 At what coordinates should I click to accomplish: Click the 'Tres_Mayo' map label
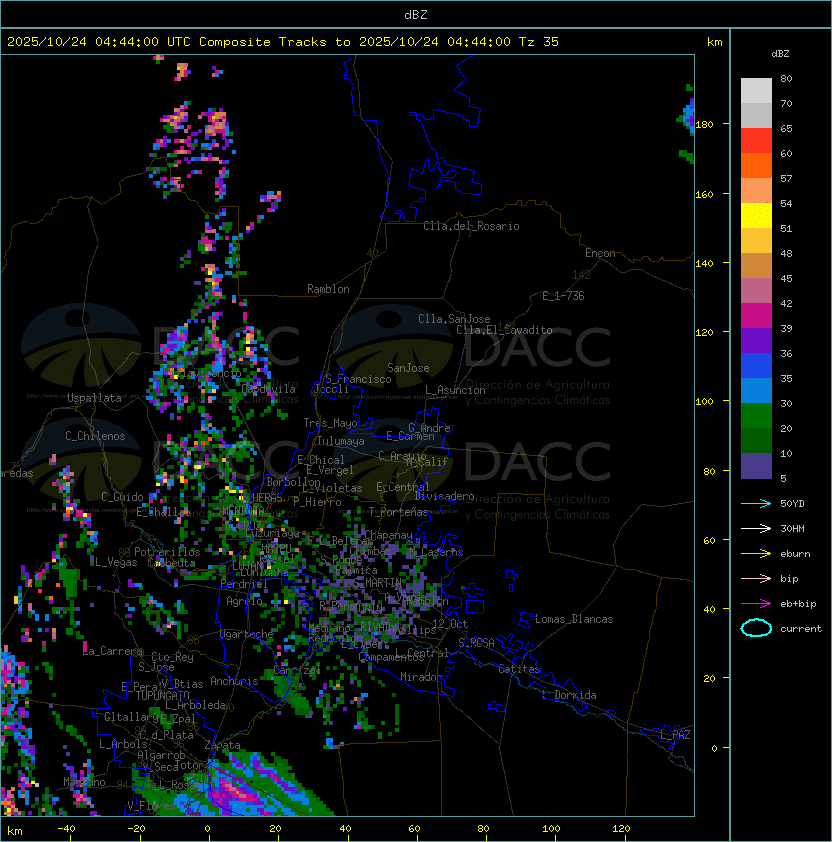coord(330,423)
